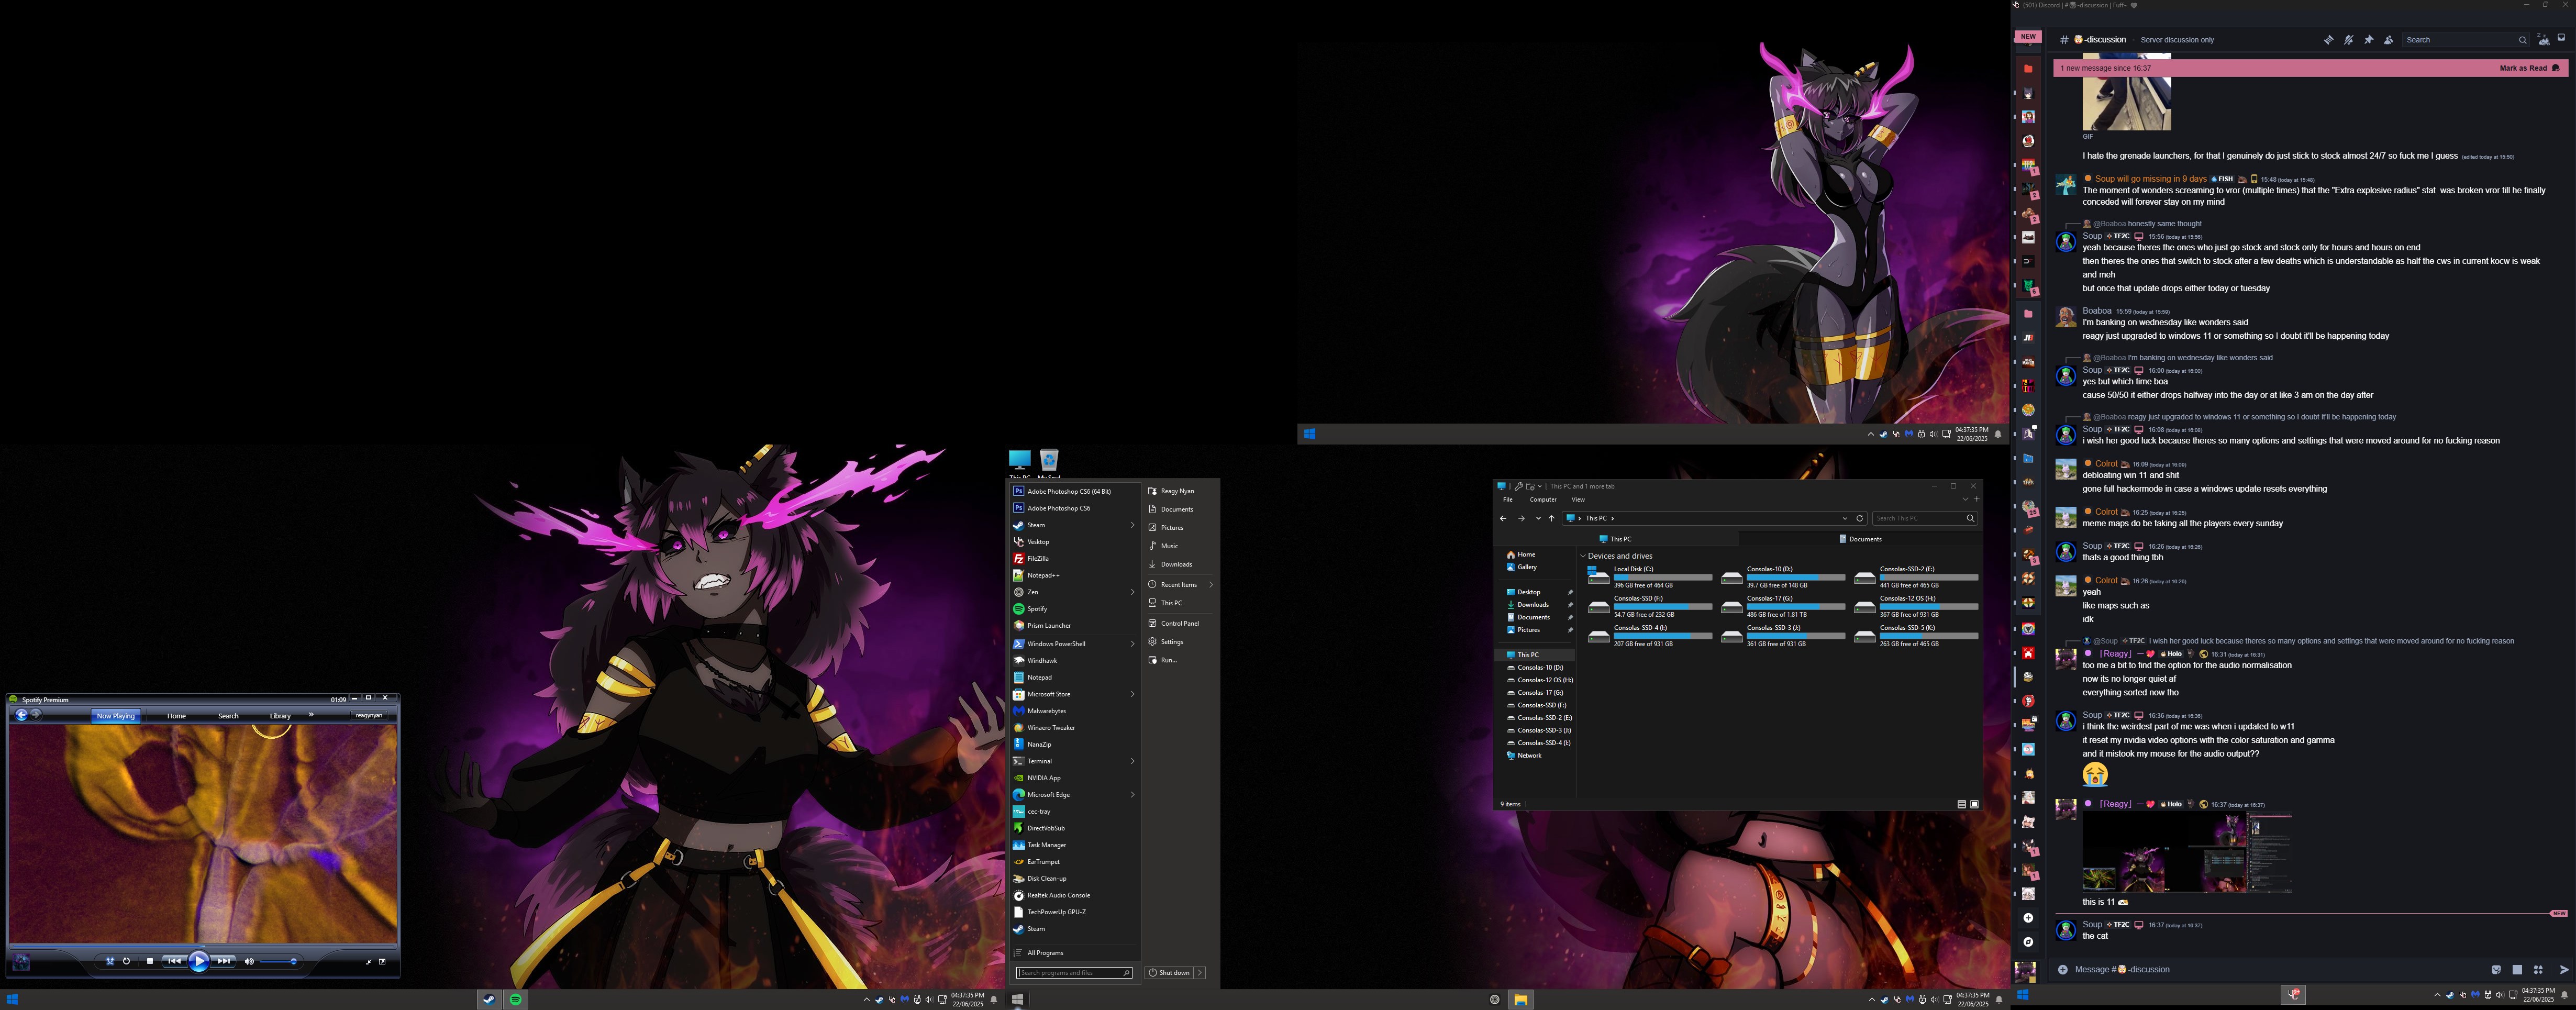Toggle repeat in Spotify player
2576x1010 pixels.
pos(127,961)
